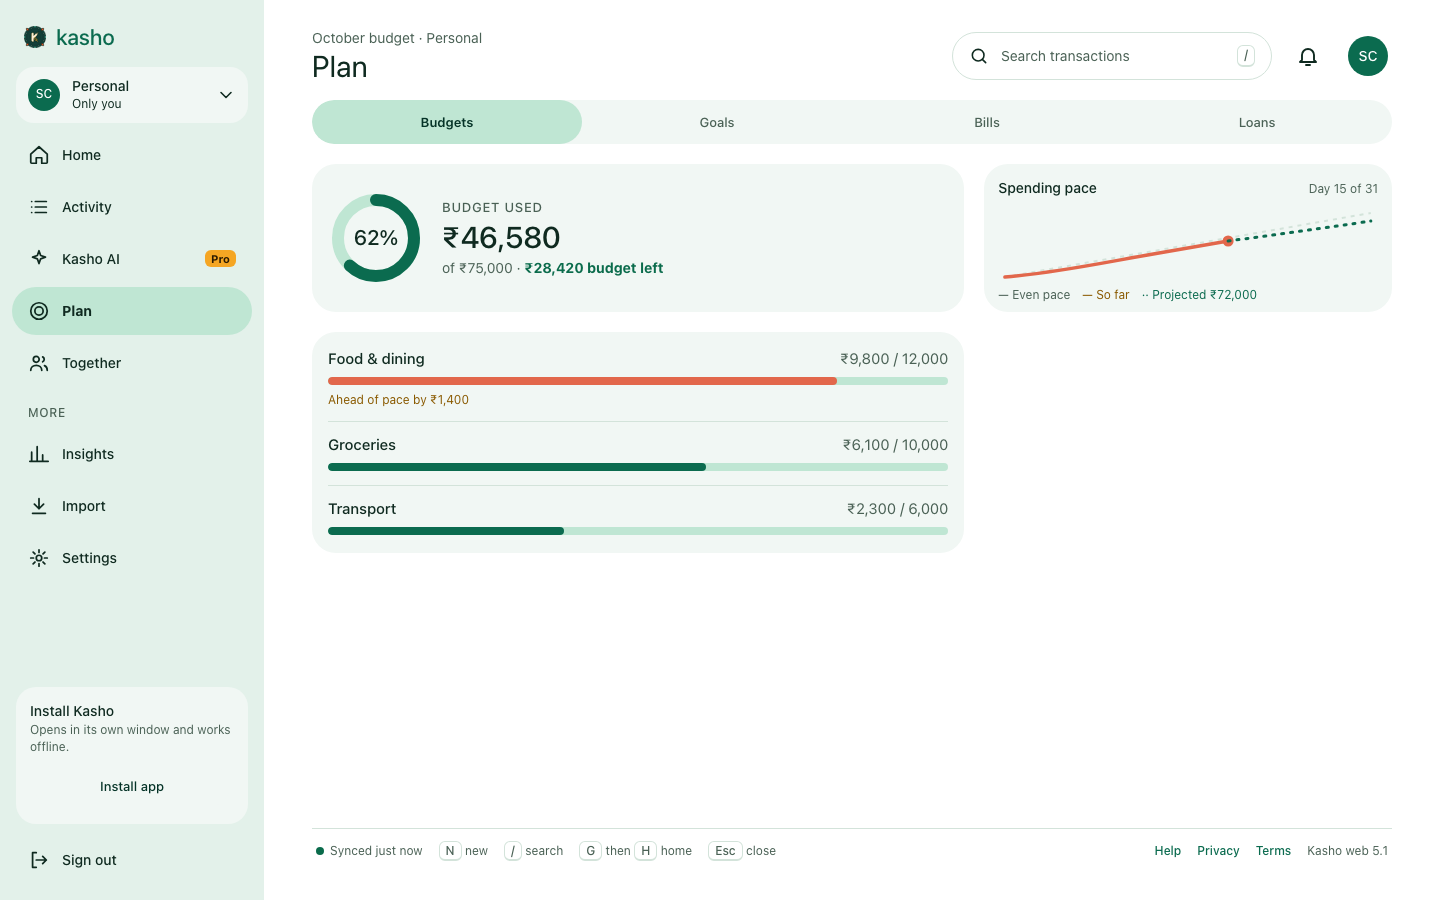
Task: Click '₹28,420 budget left' text
Action: click(594, 268)
